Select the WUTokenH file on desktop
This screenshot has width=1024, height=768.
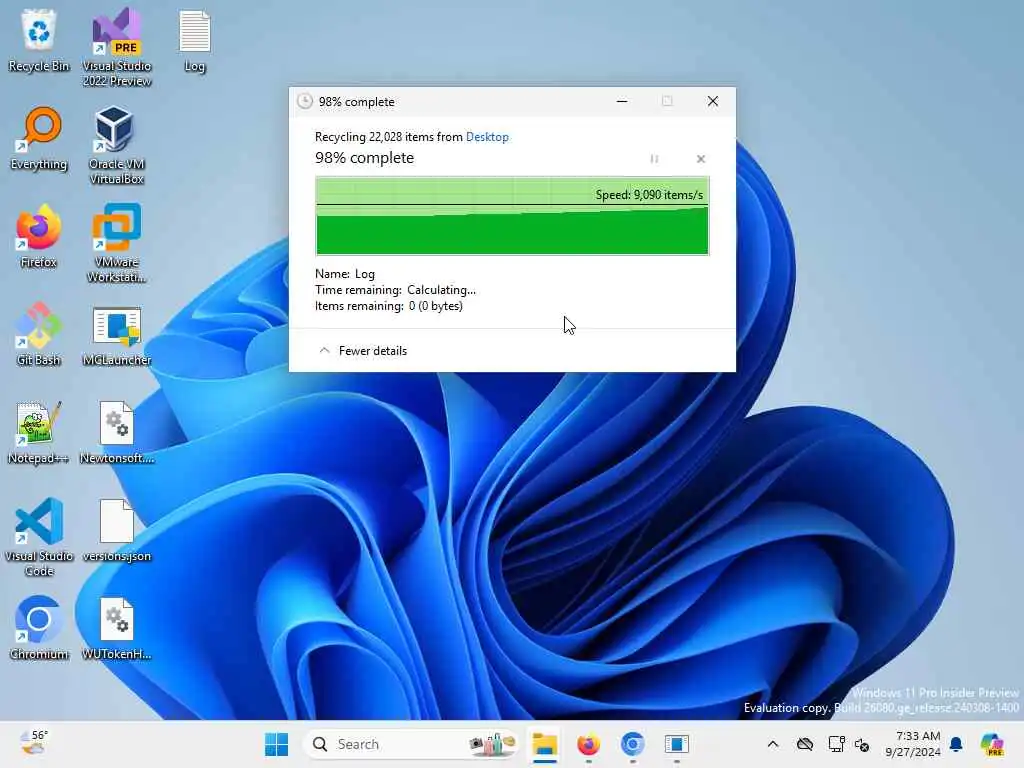(117, 628)
